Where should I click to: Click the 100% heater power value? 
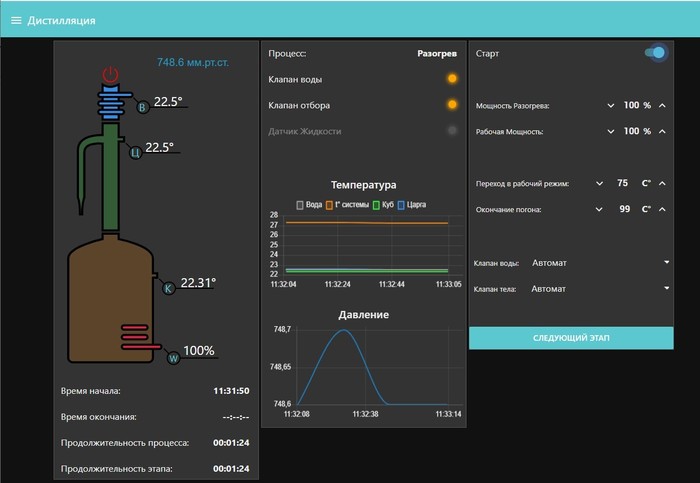[x=199, y=351]
